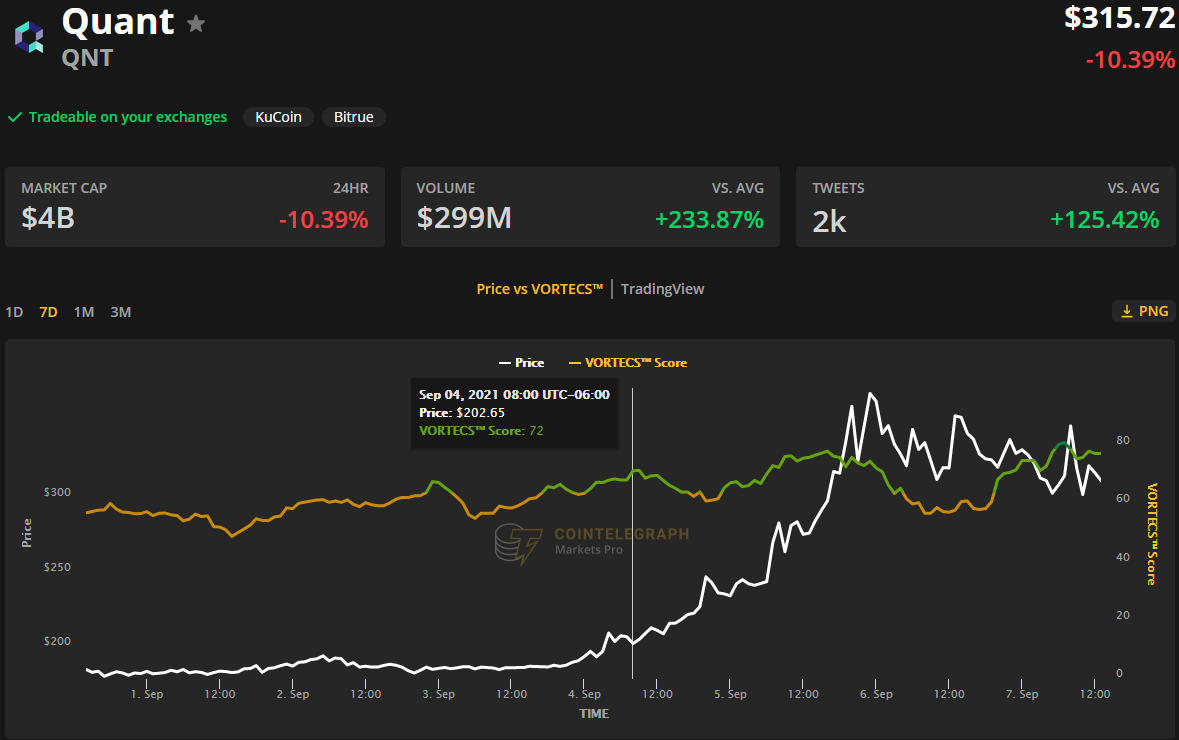1179x740 pixels.
Task: Open the KuCoin exchange tag
Action: (279, 117)
